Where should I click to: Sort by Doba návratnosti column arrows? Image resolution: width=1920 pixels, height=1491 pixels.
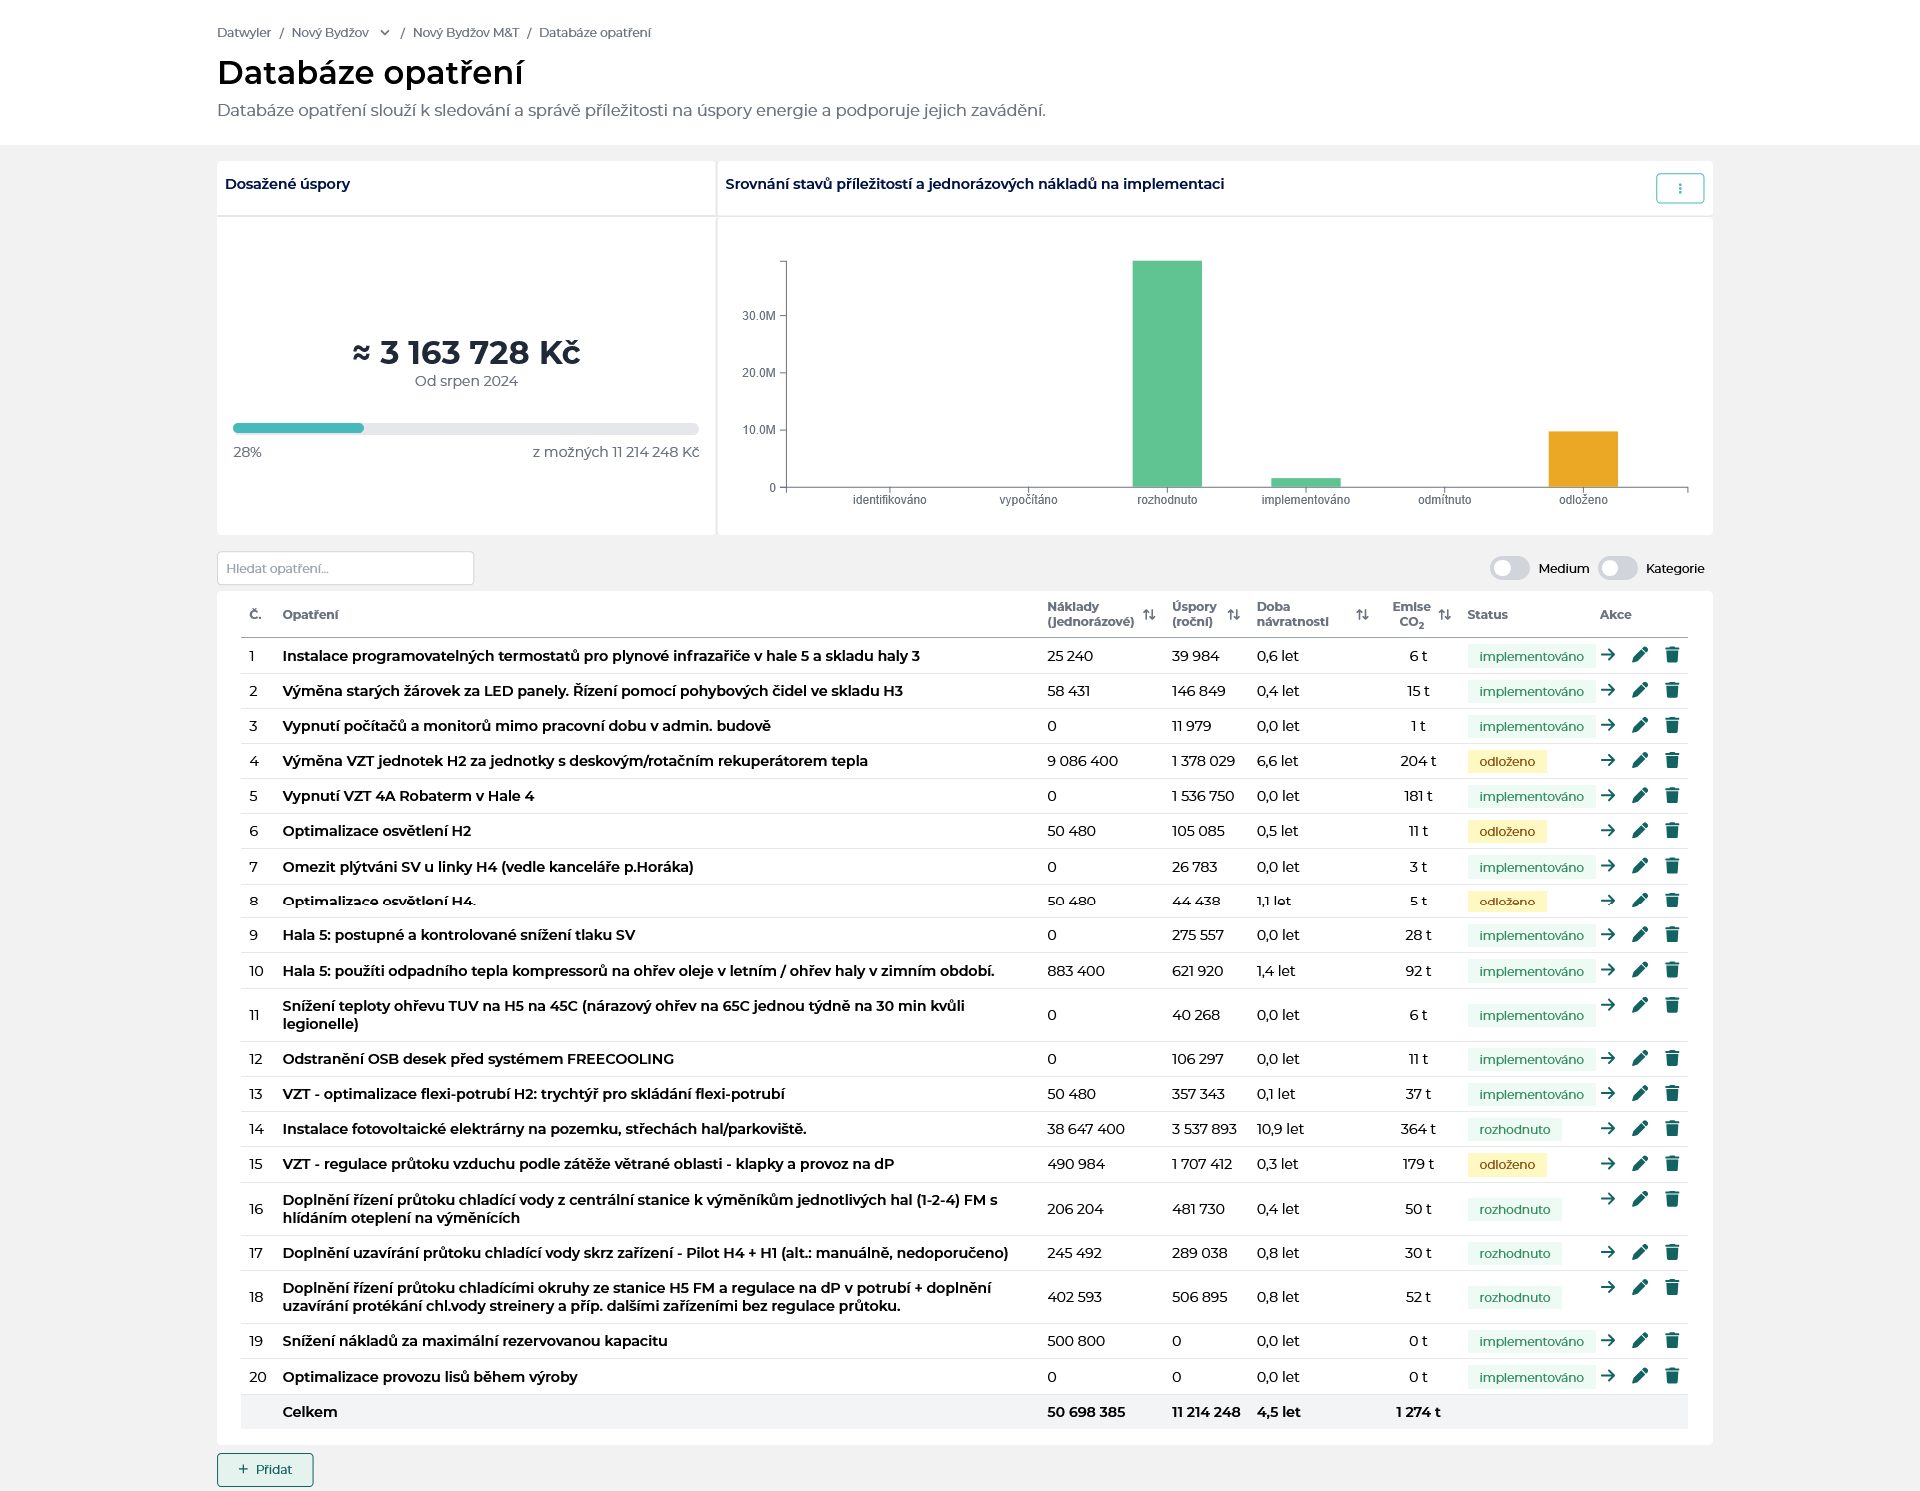(x=1362, y=614)
